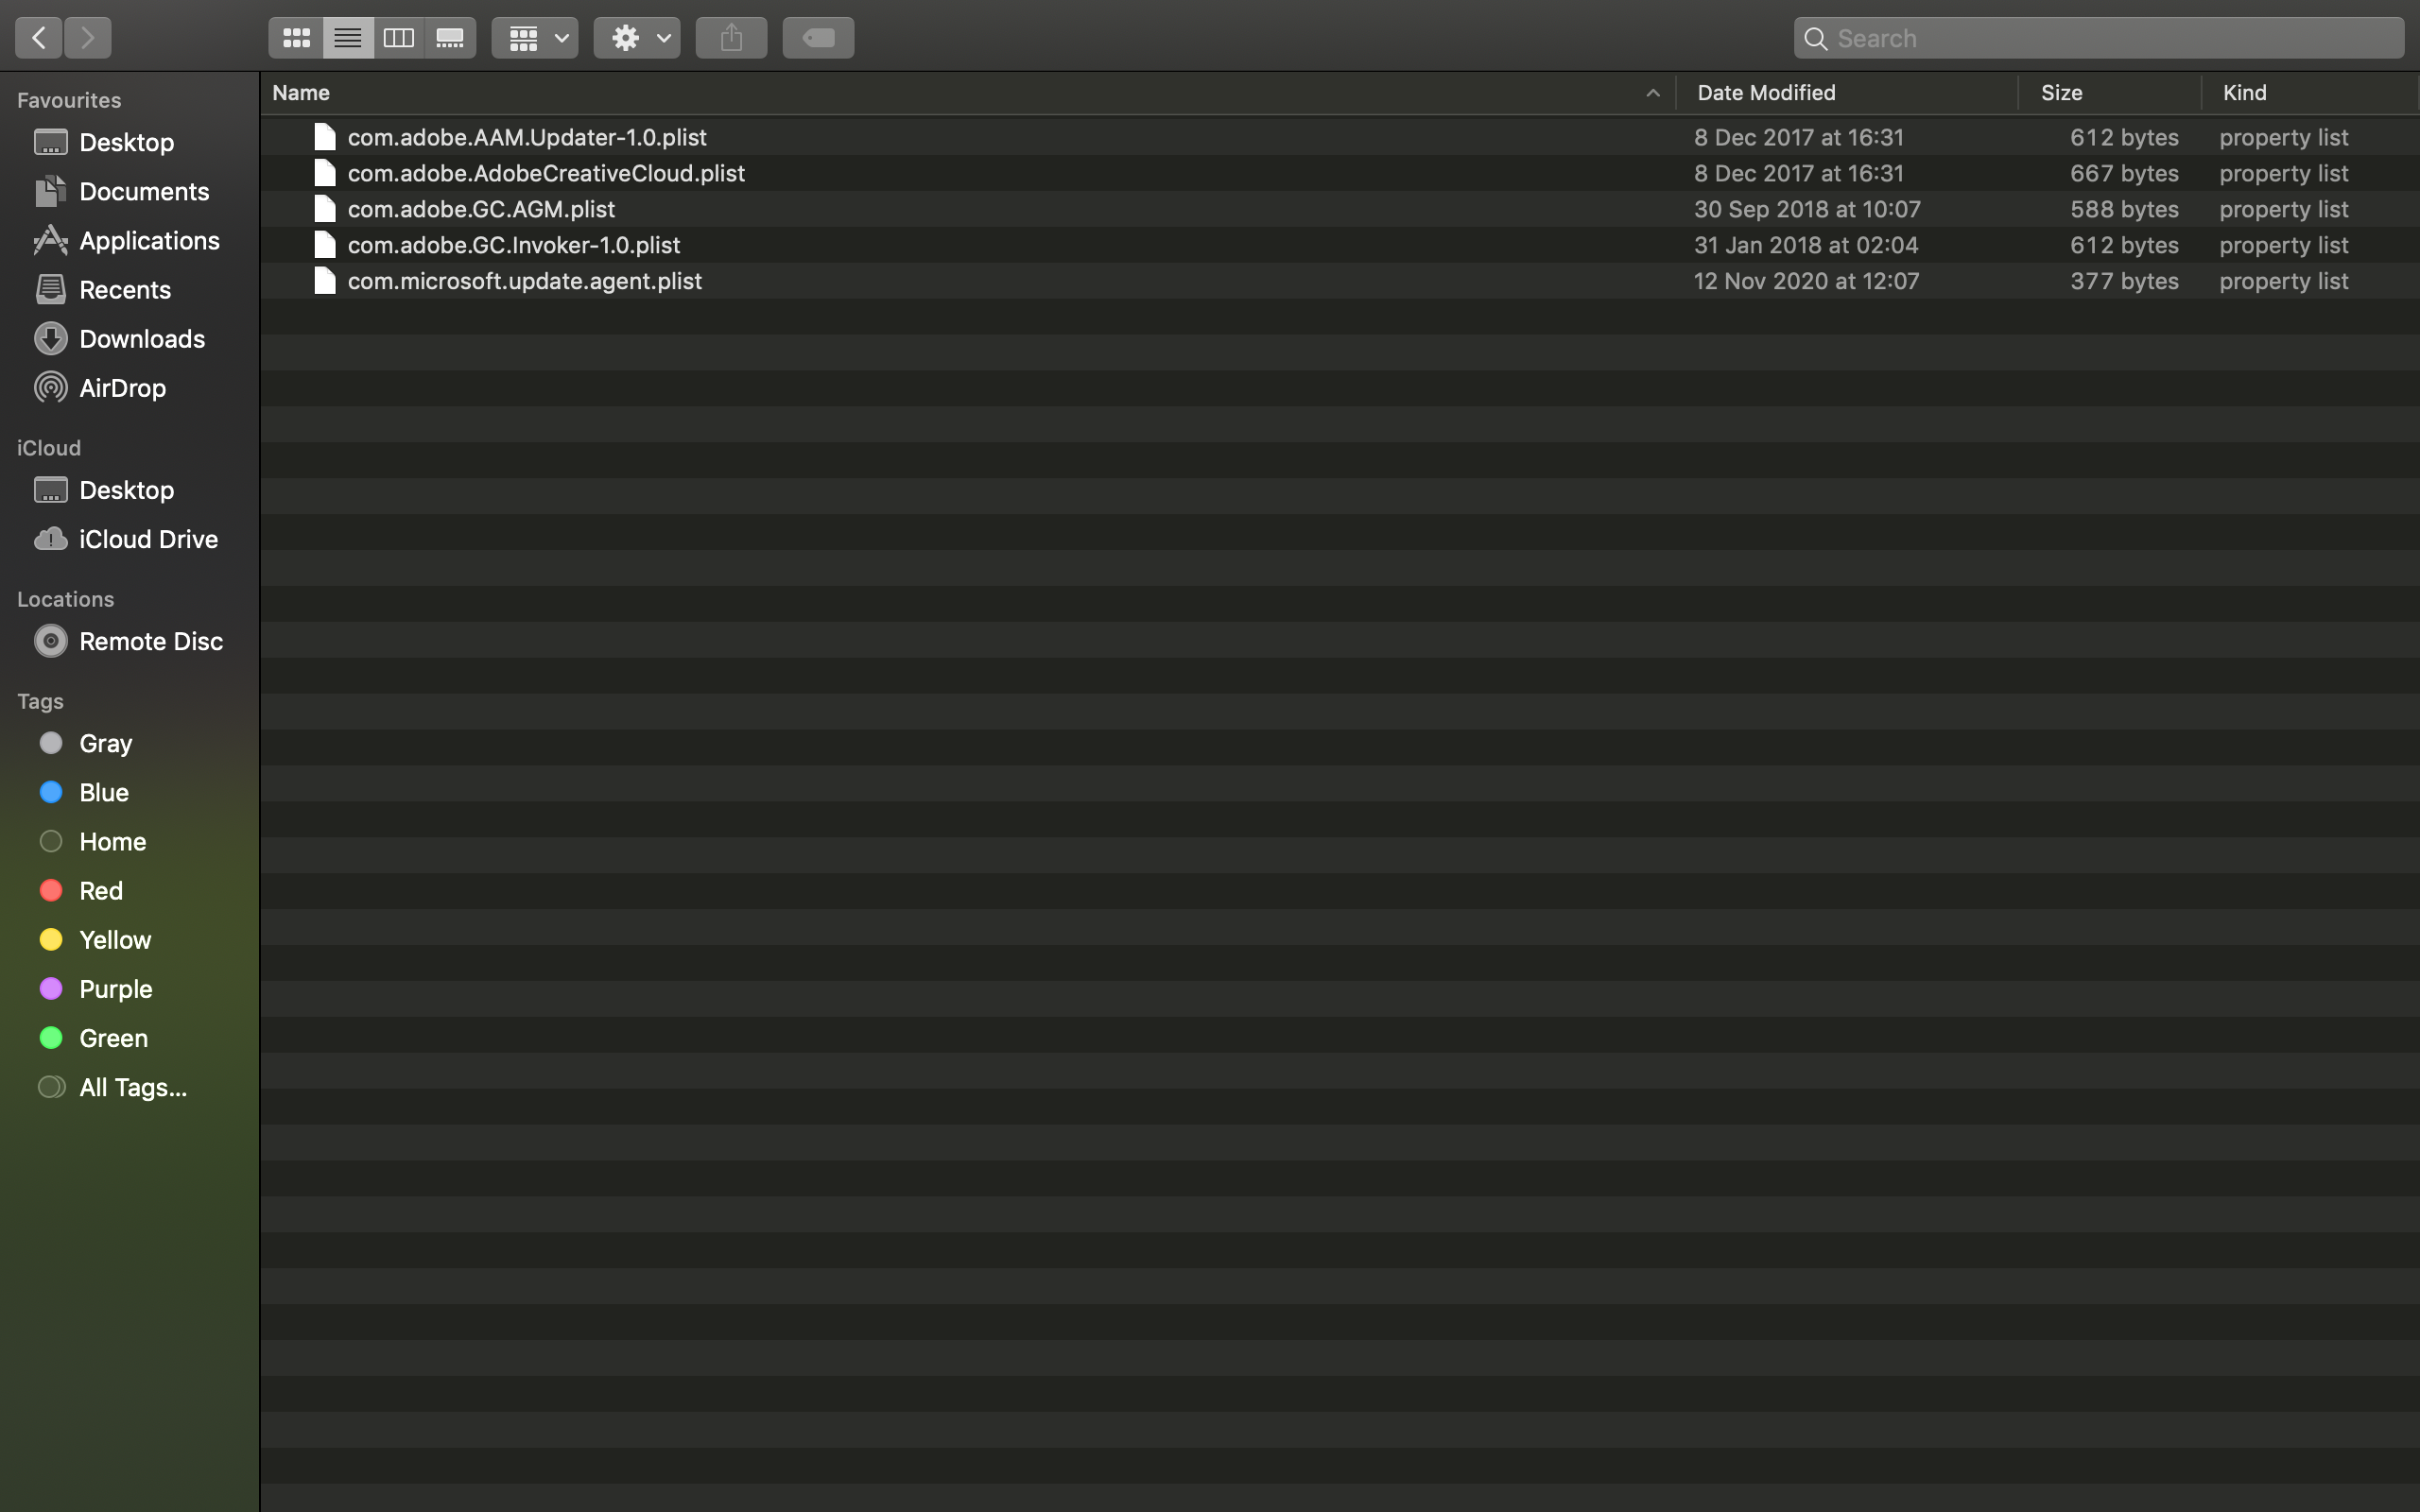Image resolution: width=2420 pixels, height=1512 pixels.
Task: Switch to gallery view
Action: 450,38
